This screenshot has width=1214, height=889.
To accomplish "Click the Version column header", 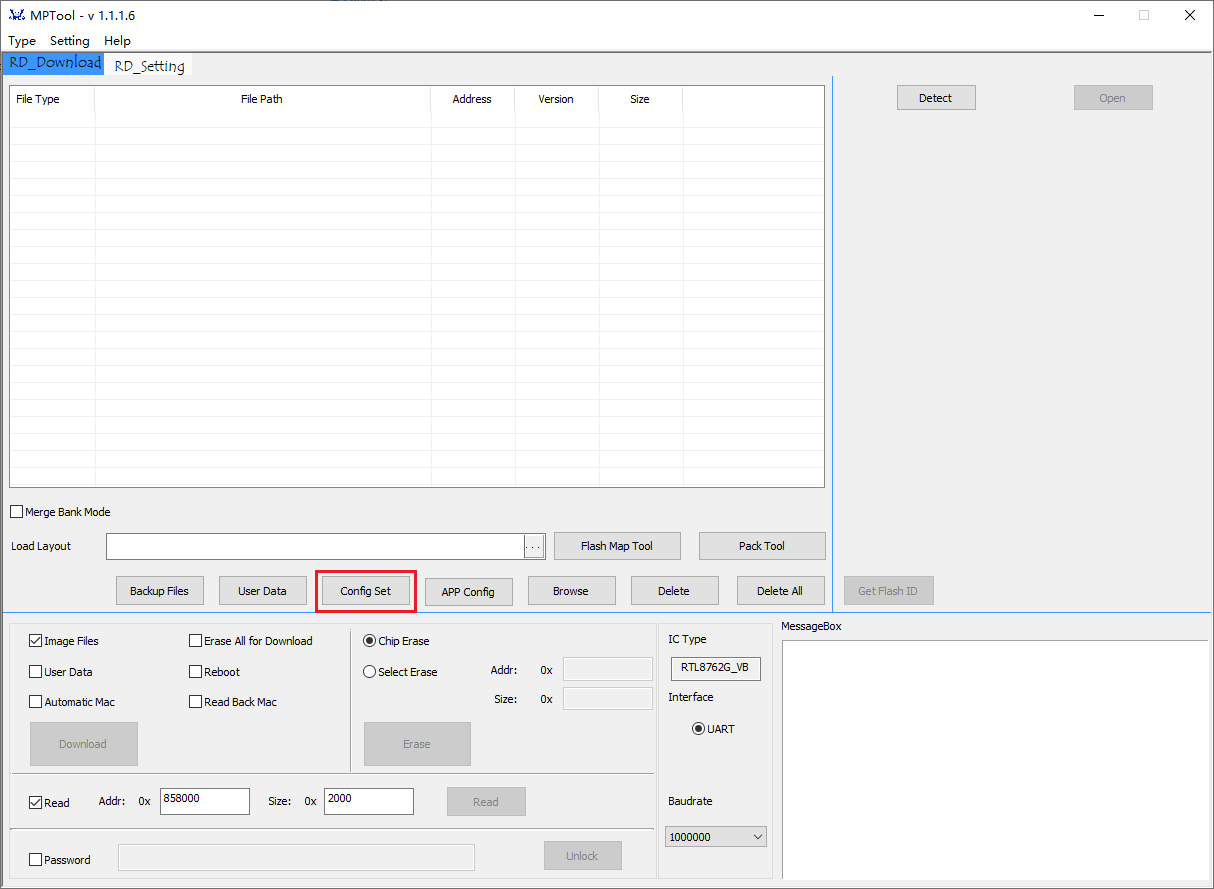I will [556, 99].
